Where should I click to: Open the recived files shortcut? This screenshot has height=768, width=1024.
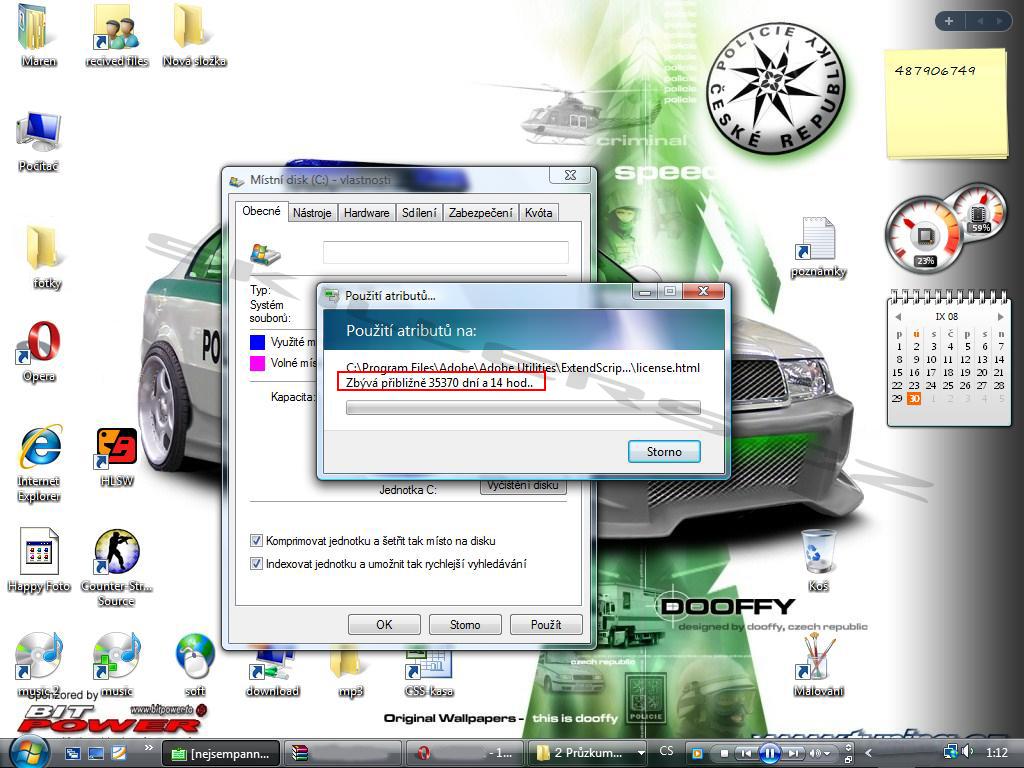(116, 36)
